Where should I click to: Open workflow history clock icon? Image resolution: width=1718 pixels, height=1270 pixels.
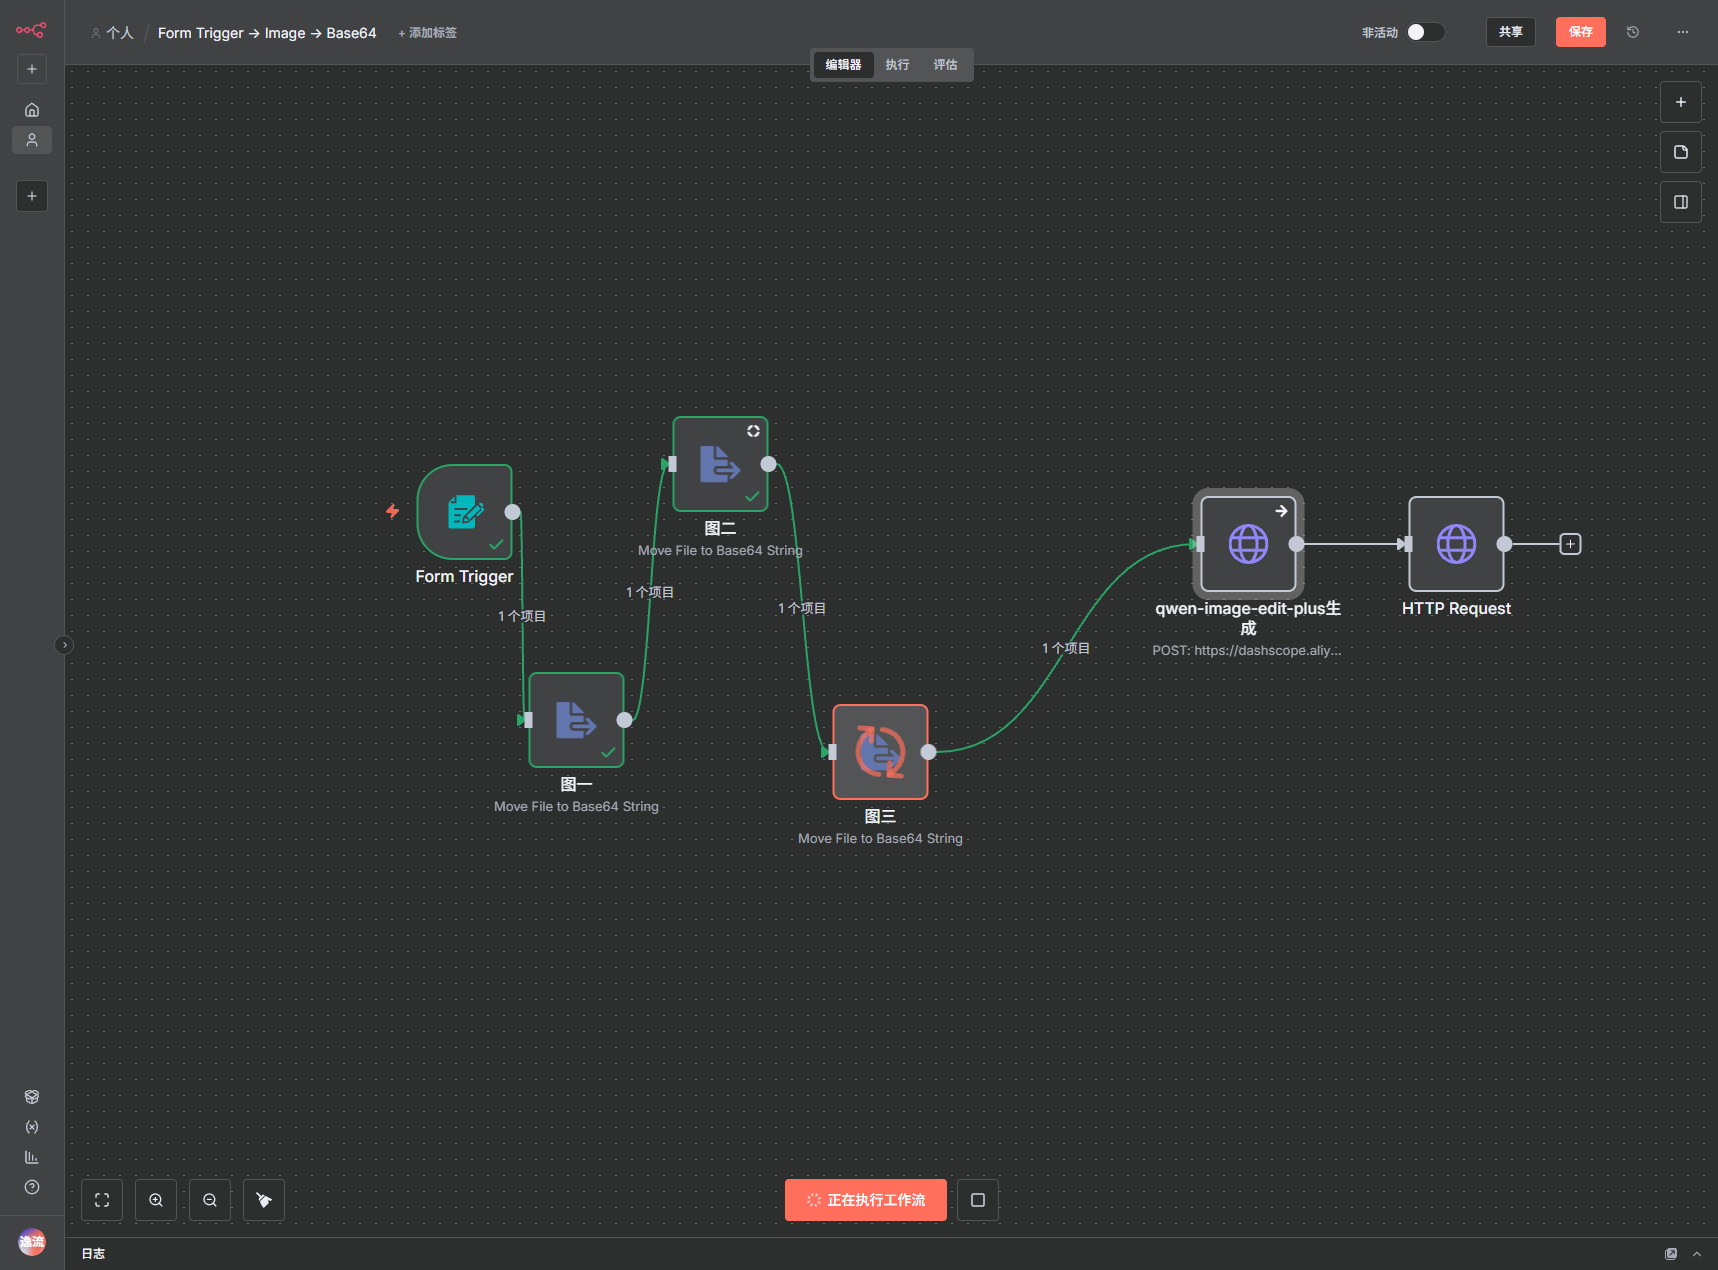tap(1633, 32)
